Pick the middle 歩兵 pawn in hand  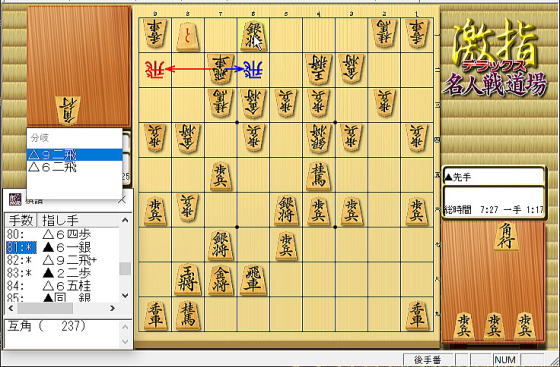tap(494, 326)
